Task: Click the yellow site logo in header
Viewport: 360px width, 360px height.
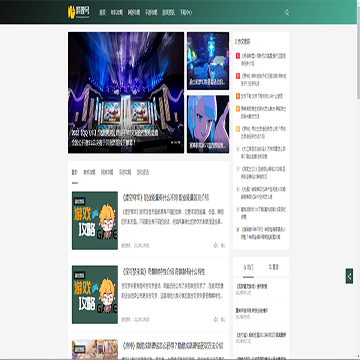Action: (x=79, y=12)
